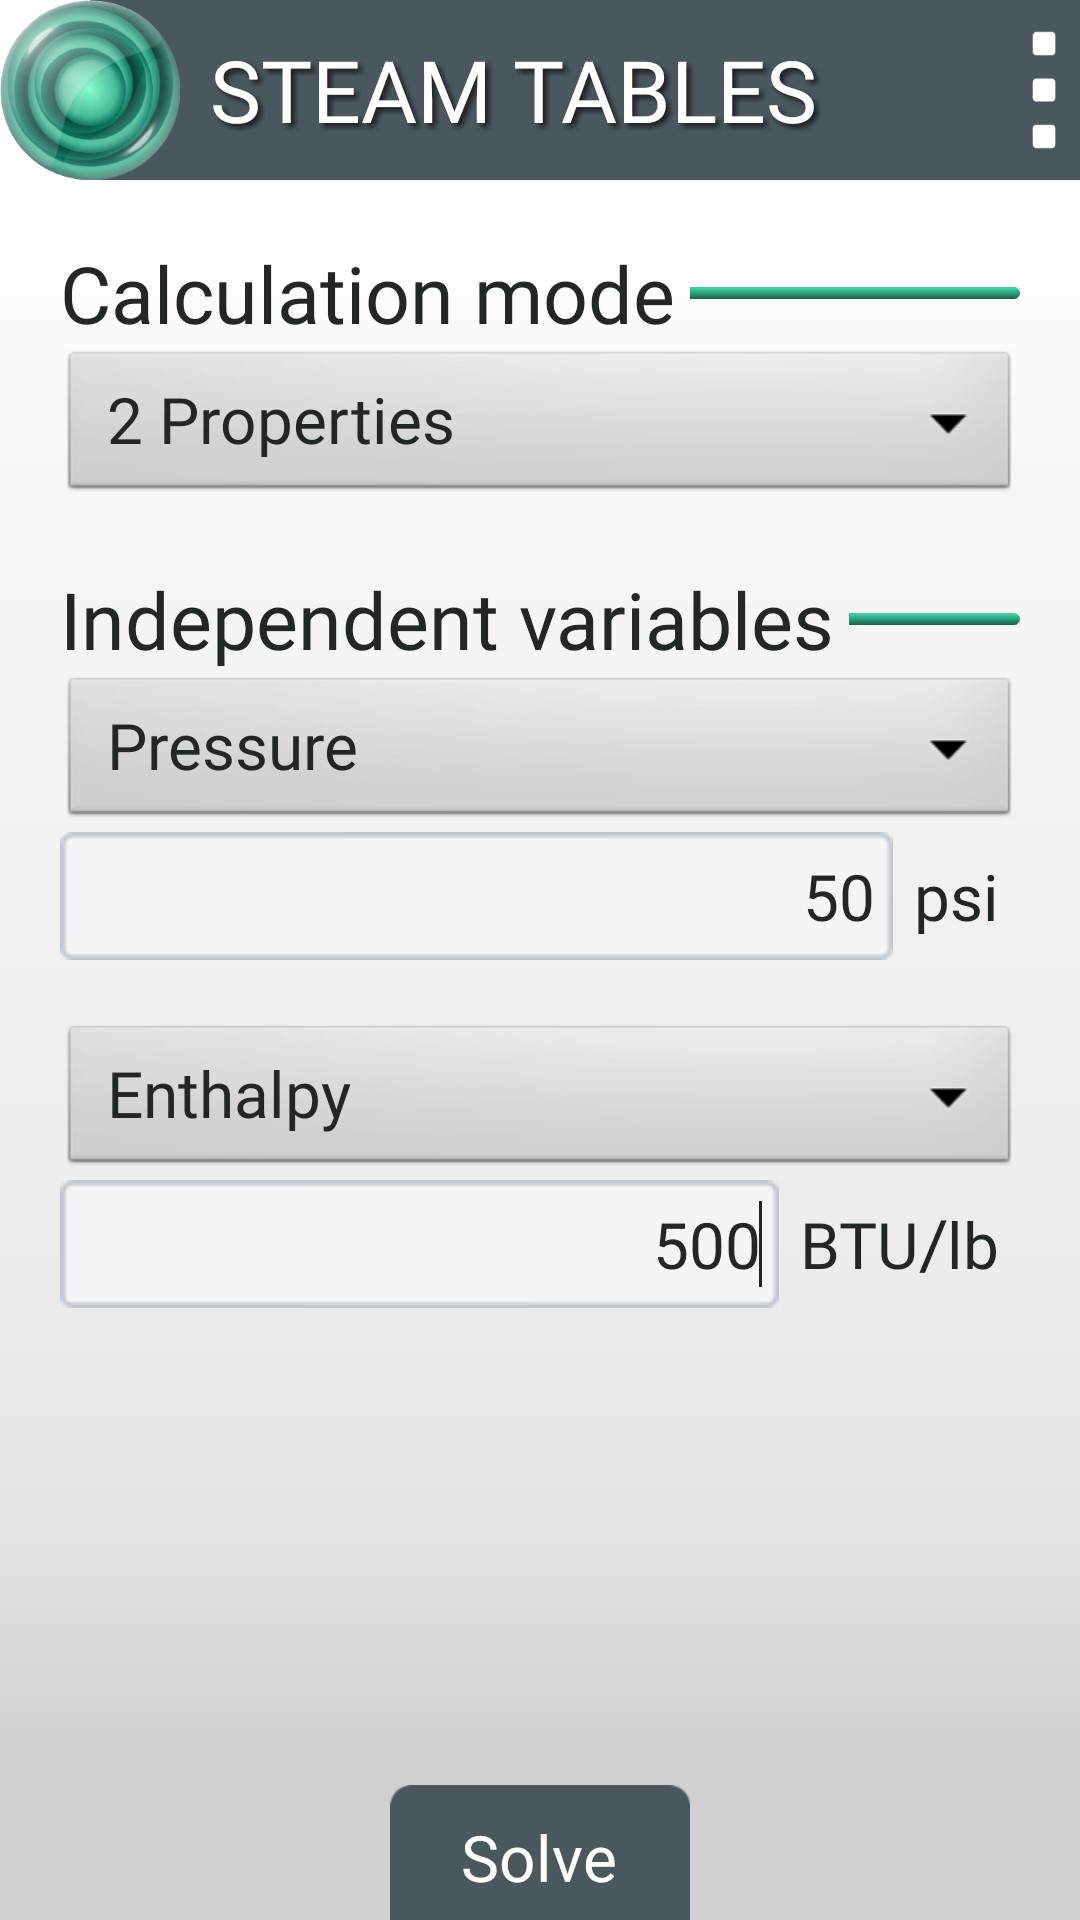1080x1920 pixels.
Task: Expand the Pressure variable selector
Action: [x=500, y=747]
